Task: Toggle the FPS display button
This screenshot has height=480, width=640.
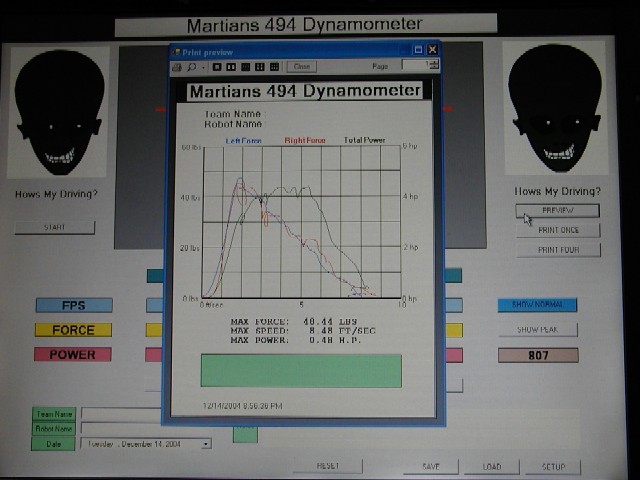Action: tap(74, 305)
